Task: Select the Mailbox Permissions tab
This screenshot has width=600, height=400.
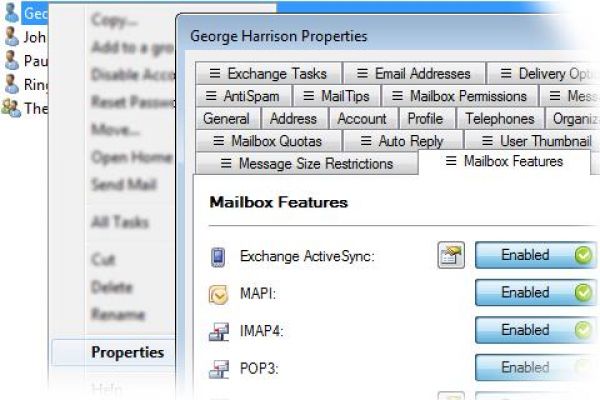Action: [460, 96]
